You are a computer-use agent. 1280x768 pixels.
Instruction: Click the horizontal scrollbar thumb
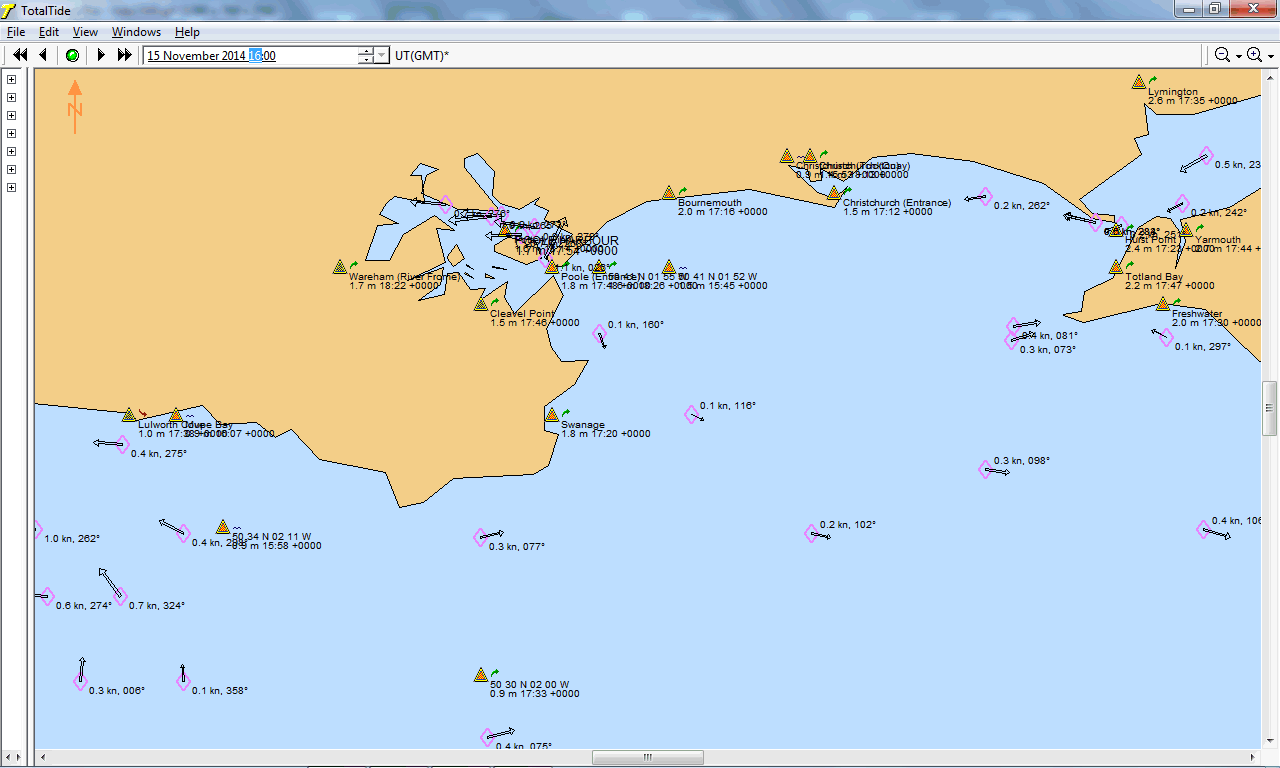click(647, 757)
